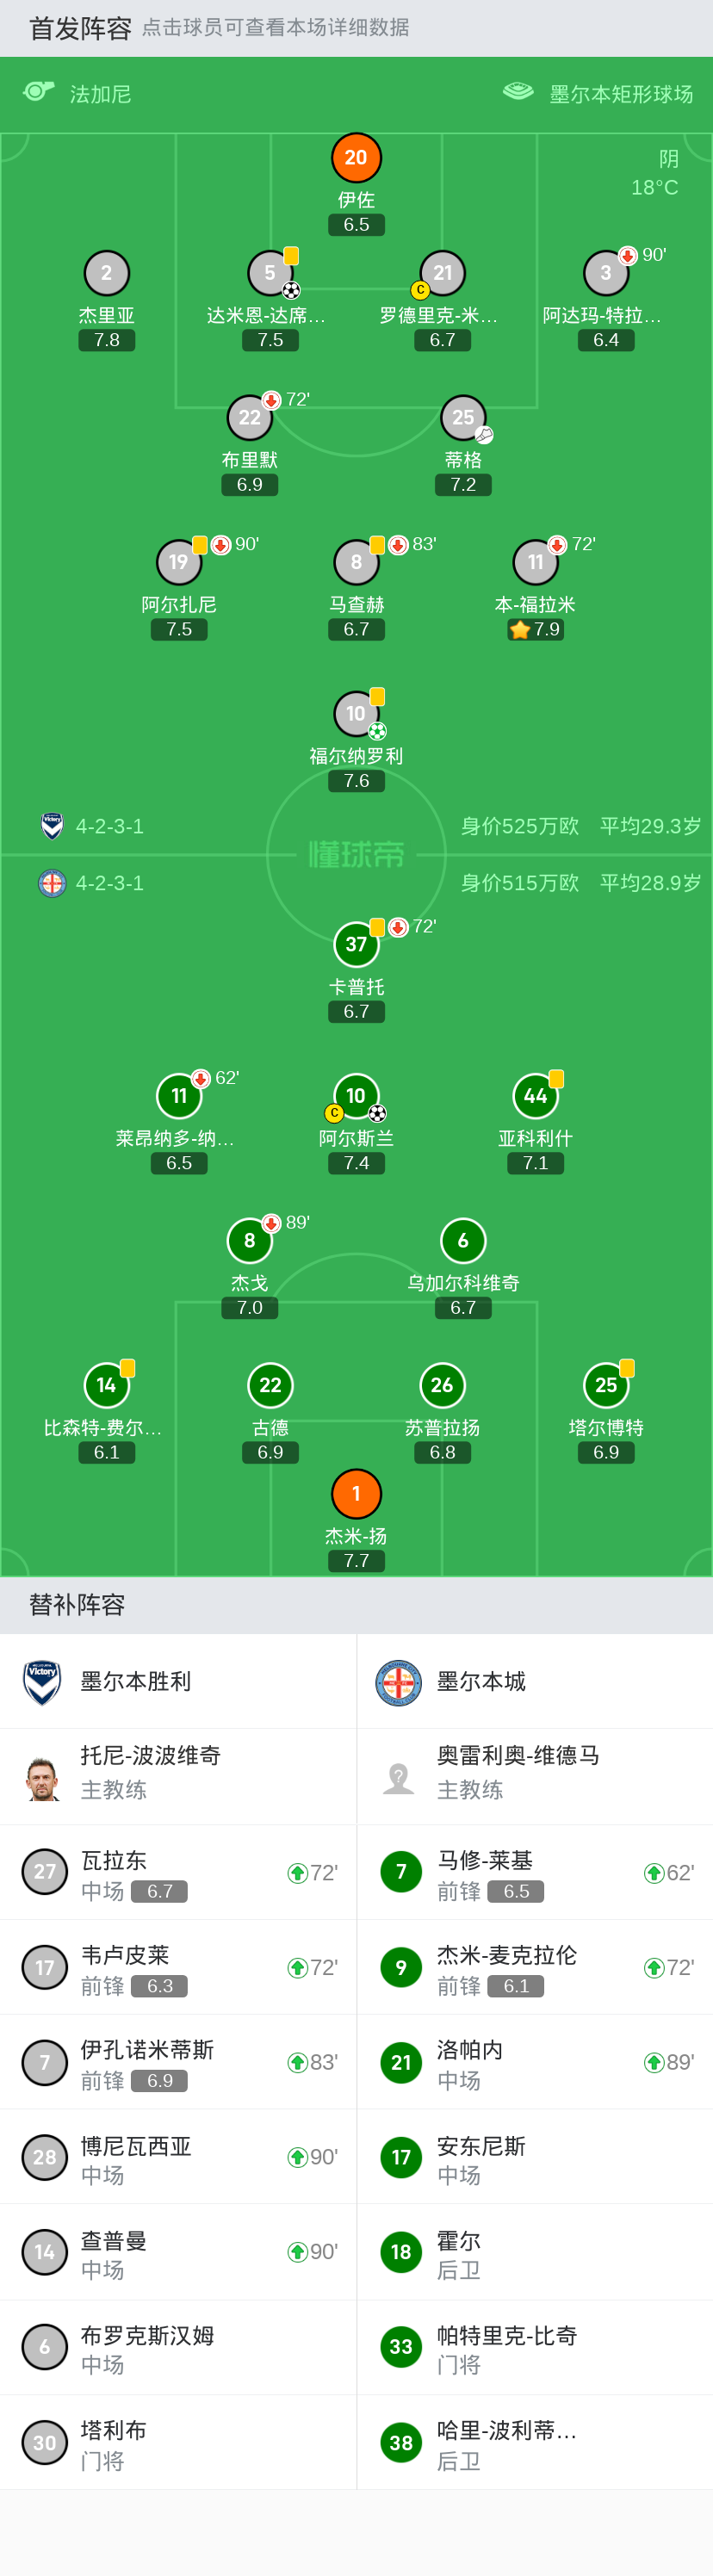Open 墨尔本胜利 team badge in substitutes
The width and height of the screenshot is (713, 2576).
click(42, 1682)
